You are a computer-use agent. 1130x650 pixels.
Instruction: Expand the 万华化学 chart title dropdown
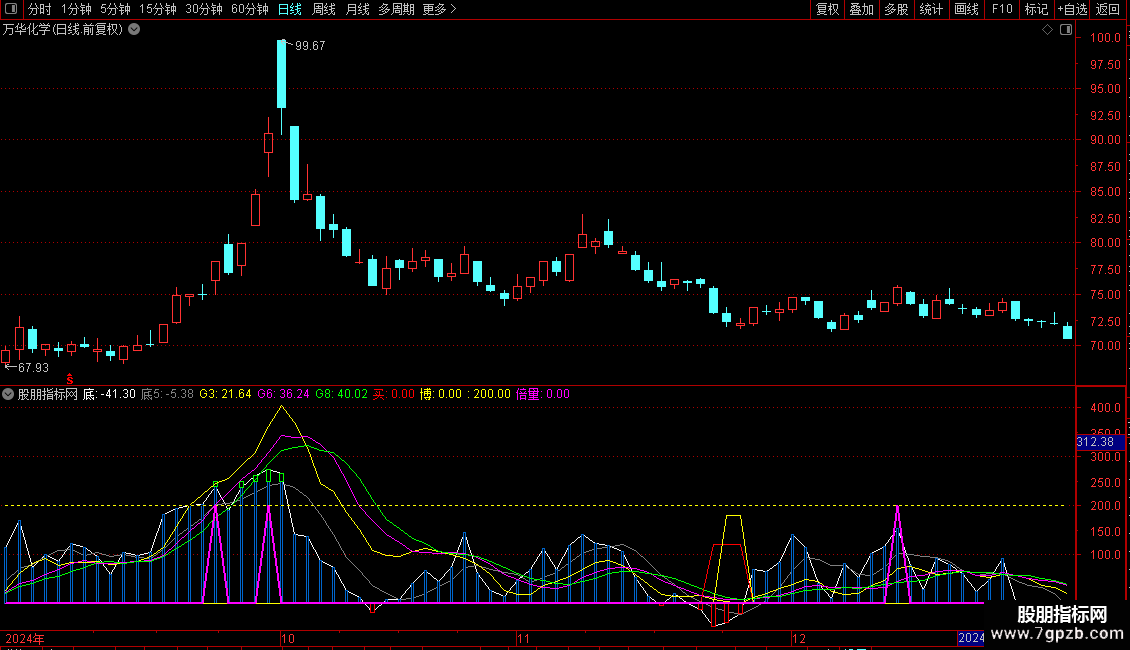coord(134,30)
